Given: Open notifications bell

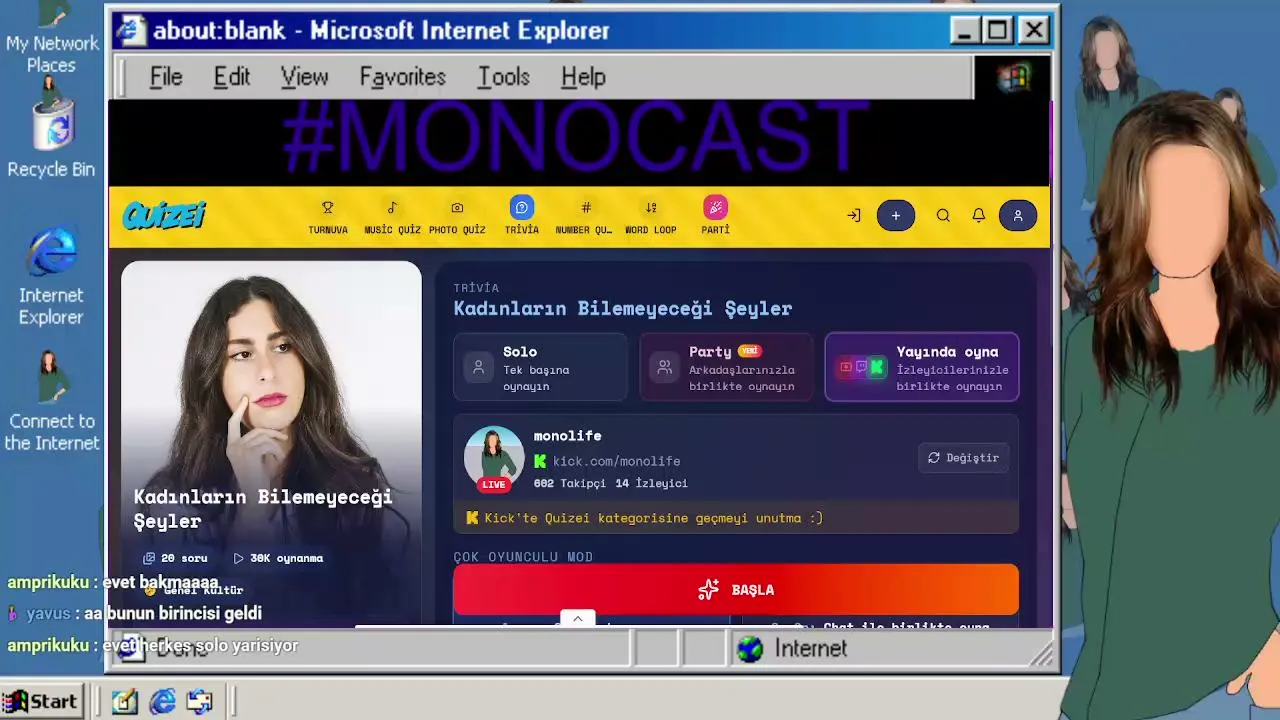Looking at the screenshot, I should tap(979, 215).
